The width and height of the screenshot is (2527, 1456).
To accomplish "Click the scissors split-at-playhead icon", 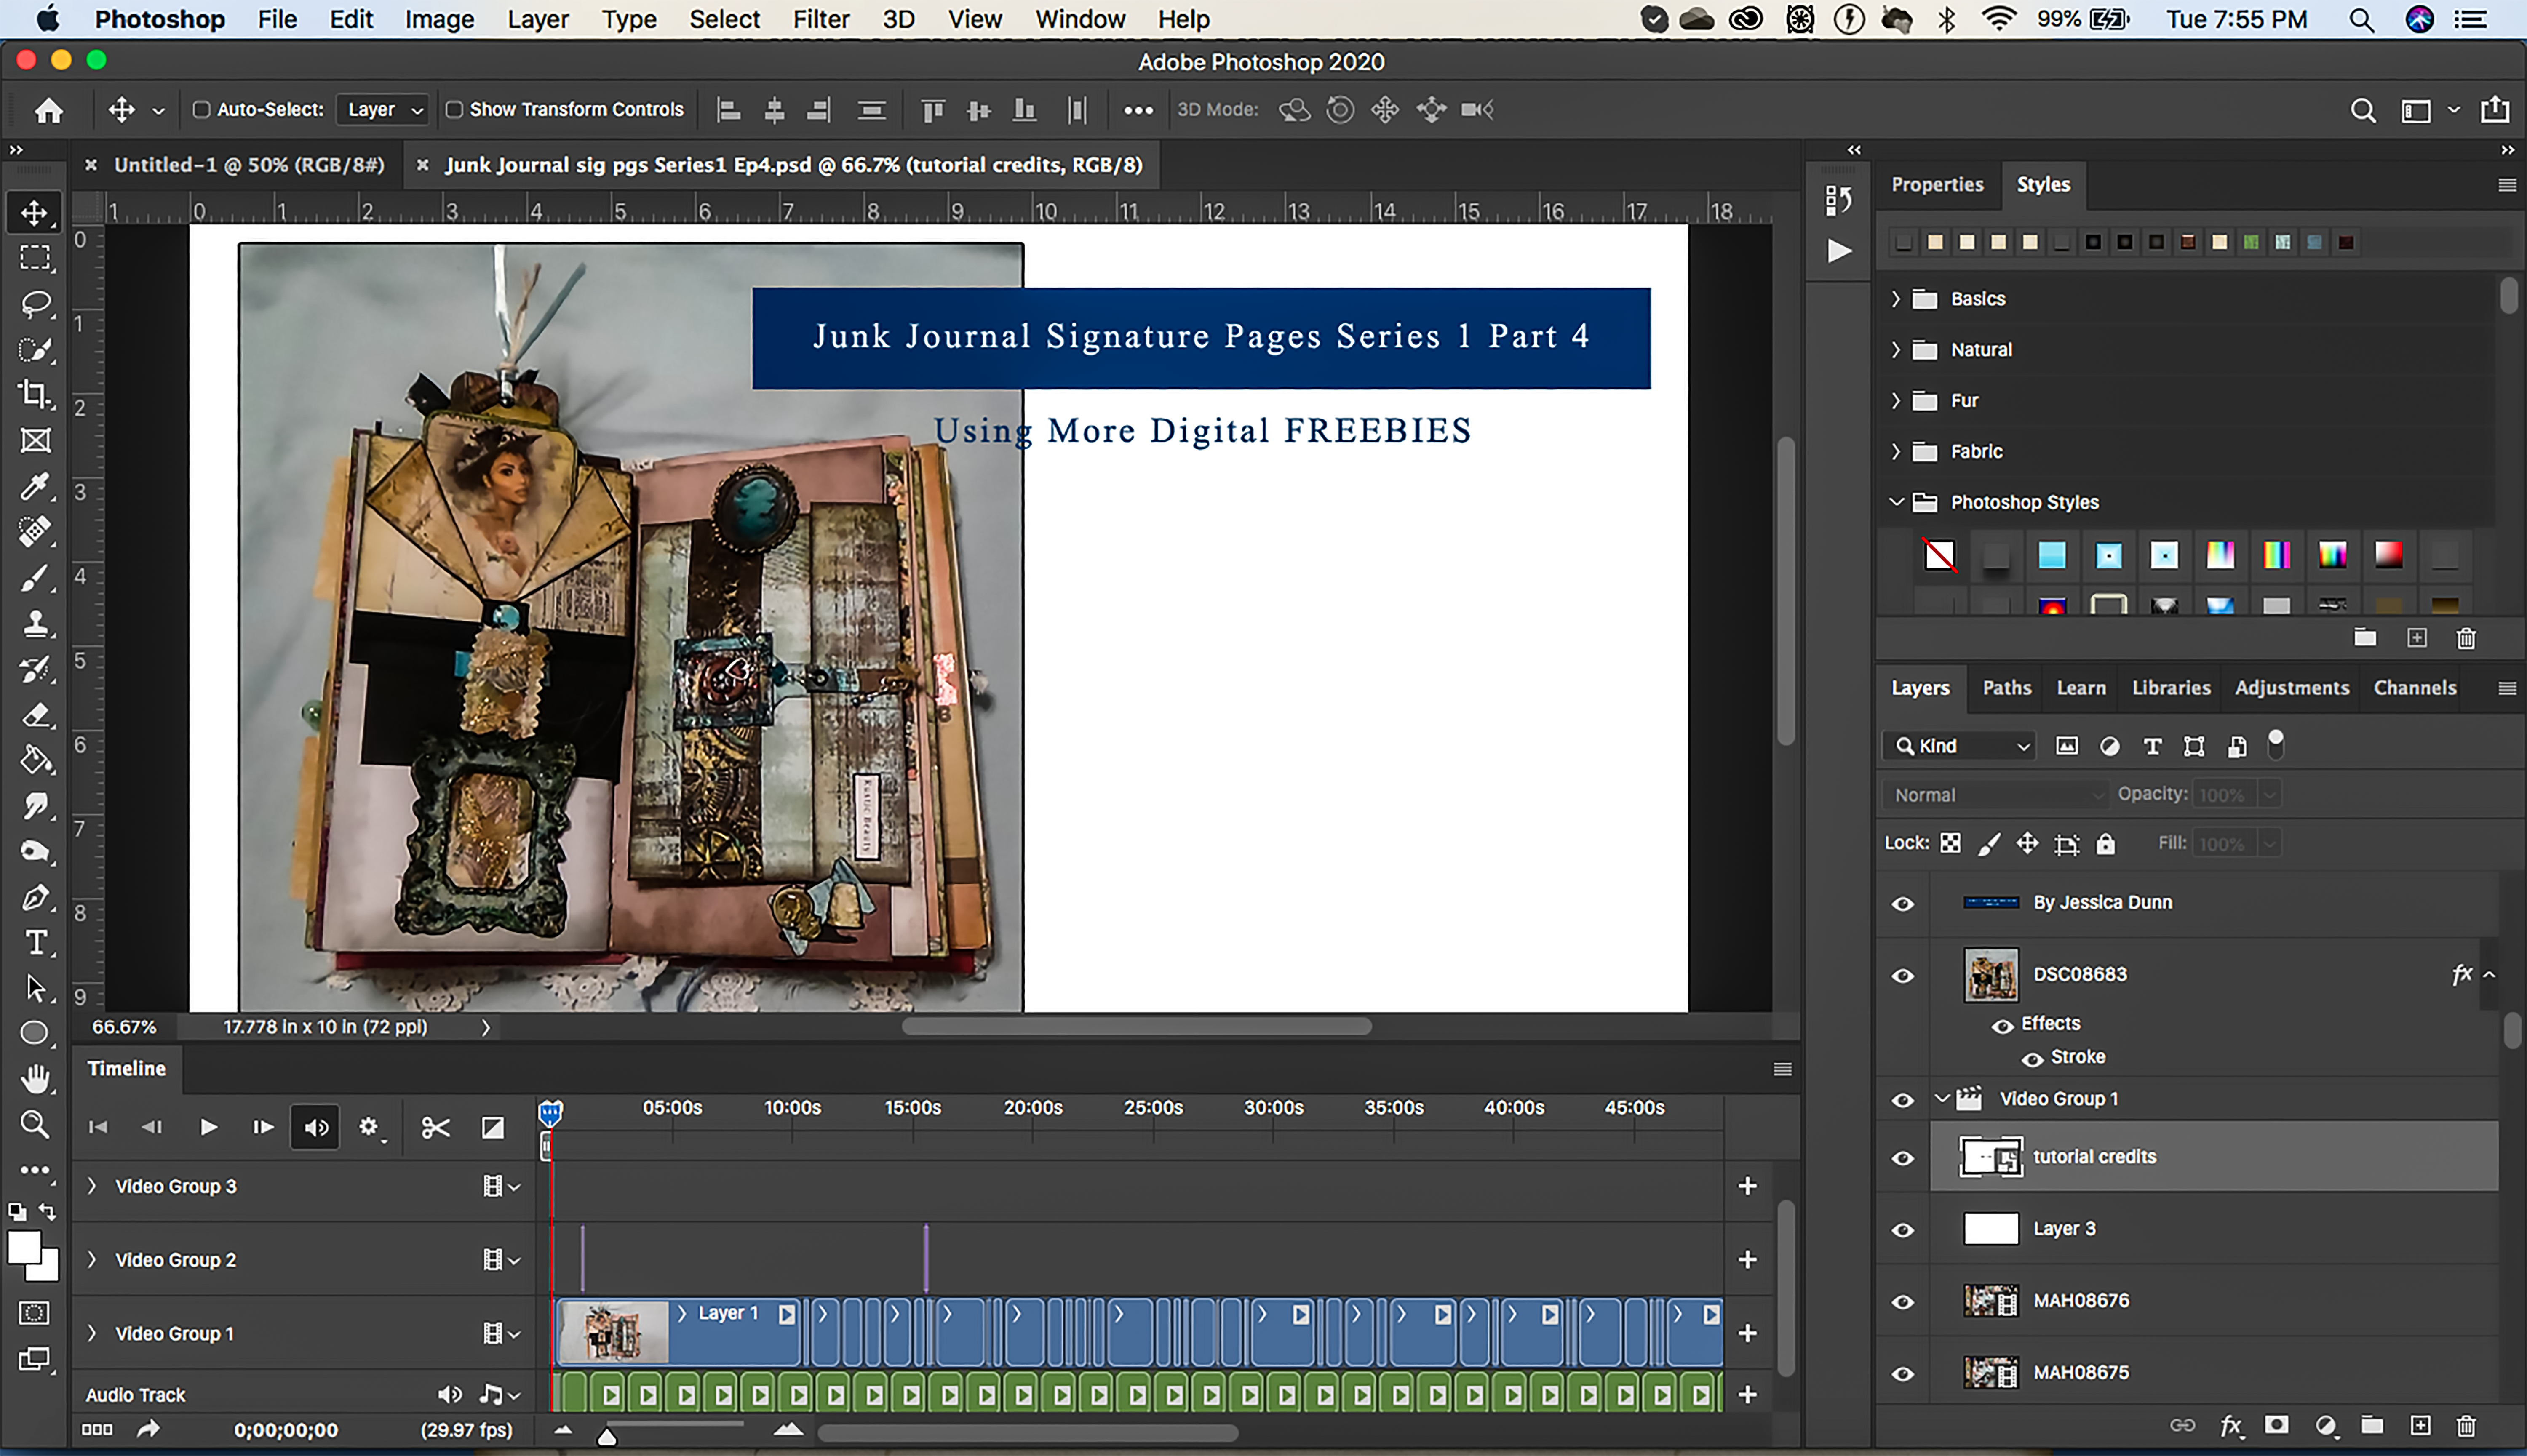I will (x=435, y=1127).
